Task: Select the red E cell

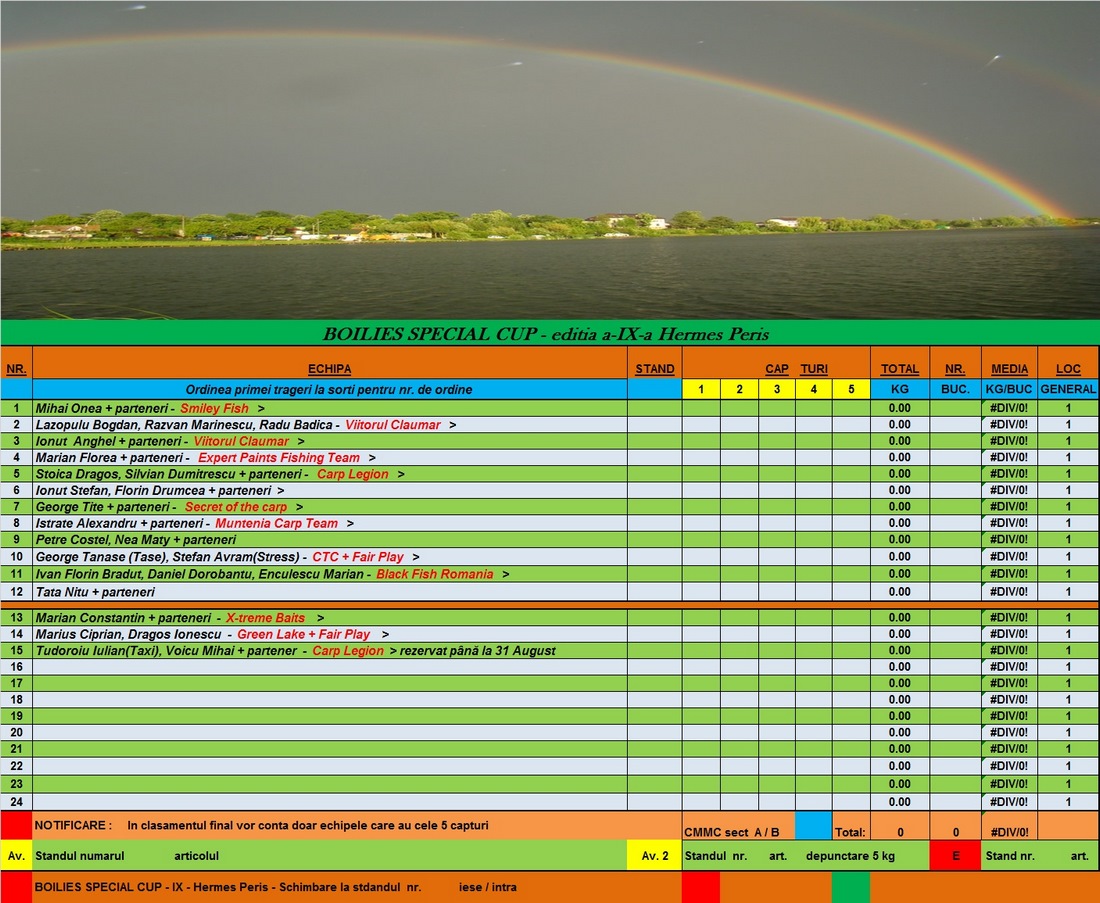Action: click(955, 856)
